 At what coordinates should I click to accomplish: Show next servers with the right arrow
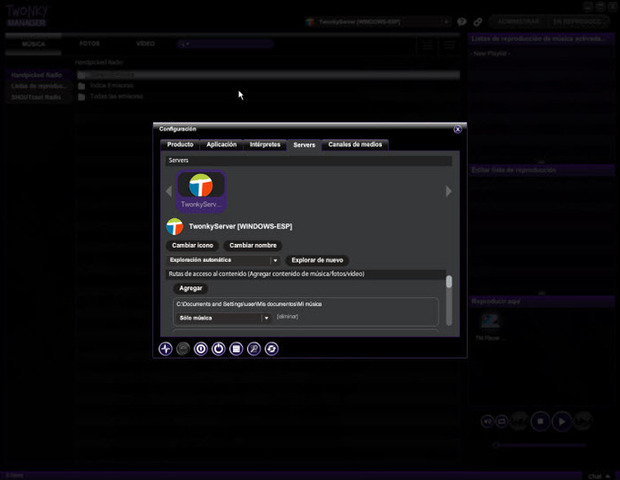(448, 191)
